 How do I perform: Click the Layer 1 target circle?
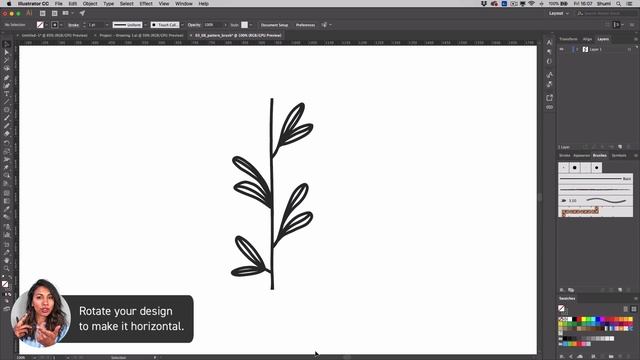click(x=629, y=49)
